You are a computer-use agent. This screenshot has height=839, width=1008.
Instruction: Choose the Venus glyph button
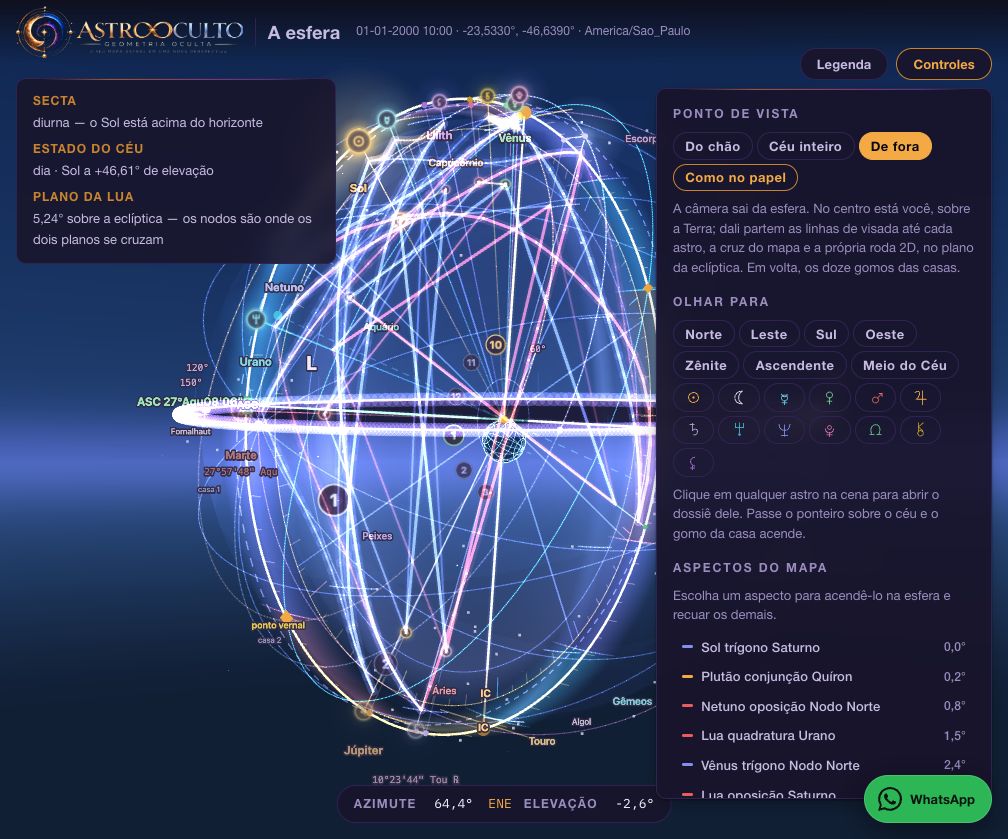tap(830, 398)
